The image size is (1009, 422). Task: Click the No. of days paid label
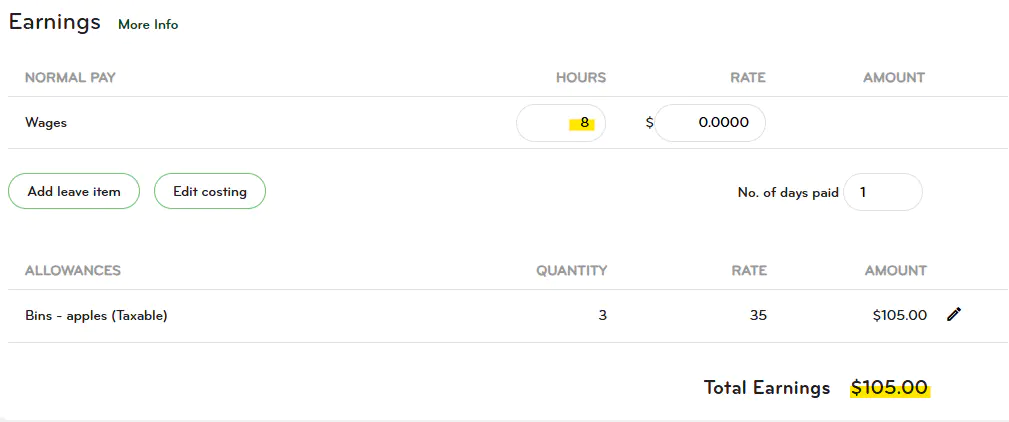[788, 192]
